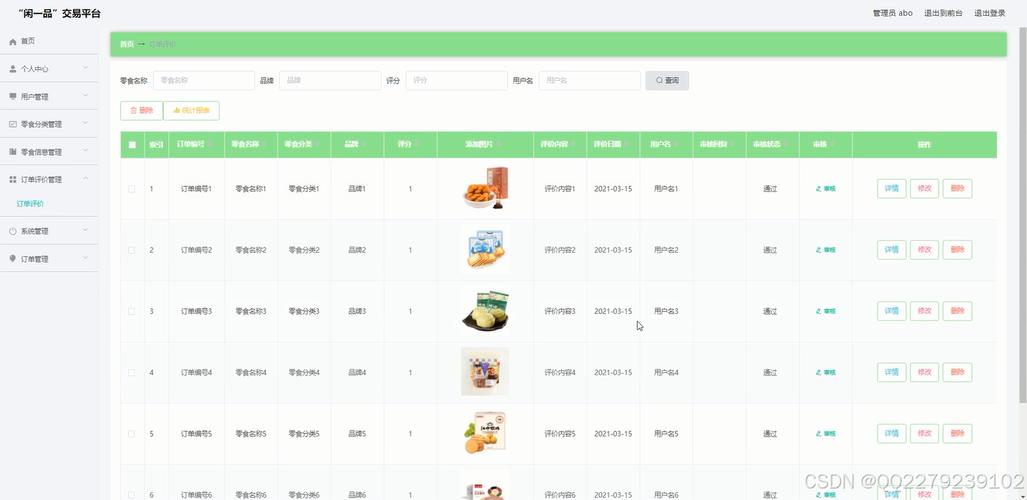1027x500 pixels.
Task: Open the snack image thumbnail in row 2
Action: [x=485, y=250]
